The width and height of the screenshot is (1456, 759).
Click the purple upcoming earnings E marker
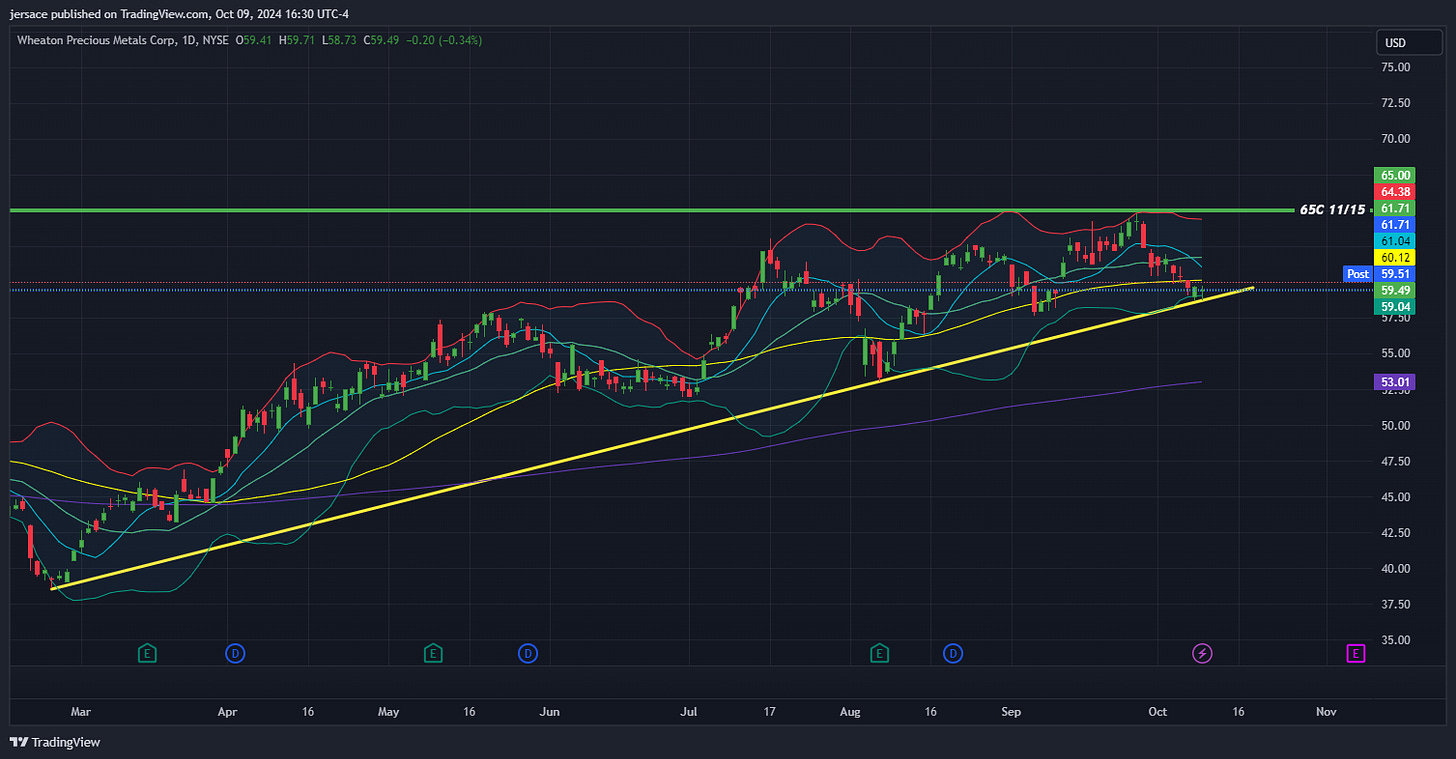(1356, 653)
